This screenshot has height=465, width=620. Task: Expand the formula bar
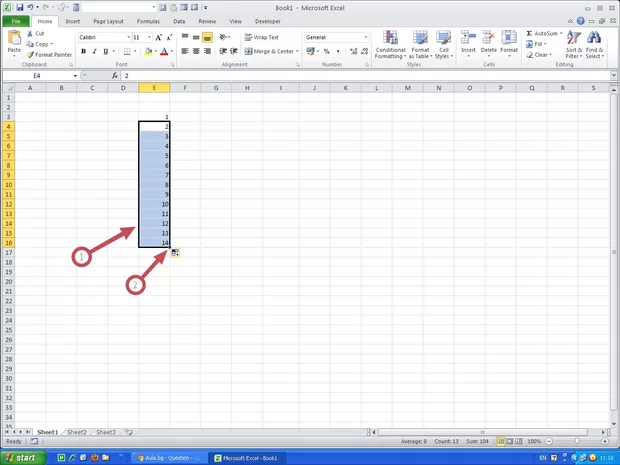point(614,76)
